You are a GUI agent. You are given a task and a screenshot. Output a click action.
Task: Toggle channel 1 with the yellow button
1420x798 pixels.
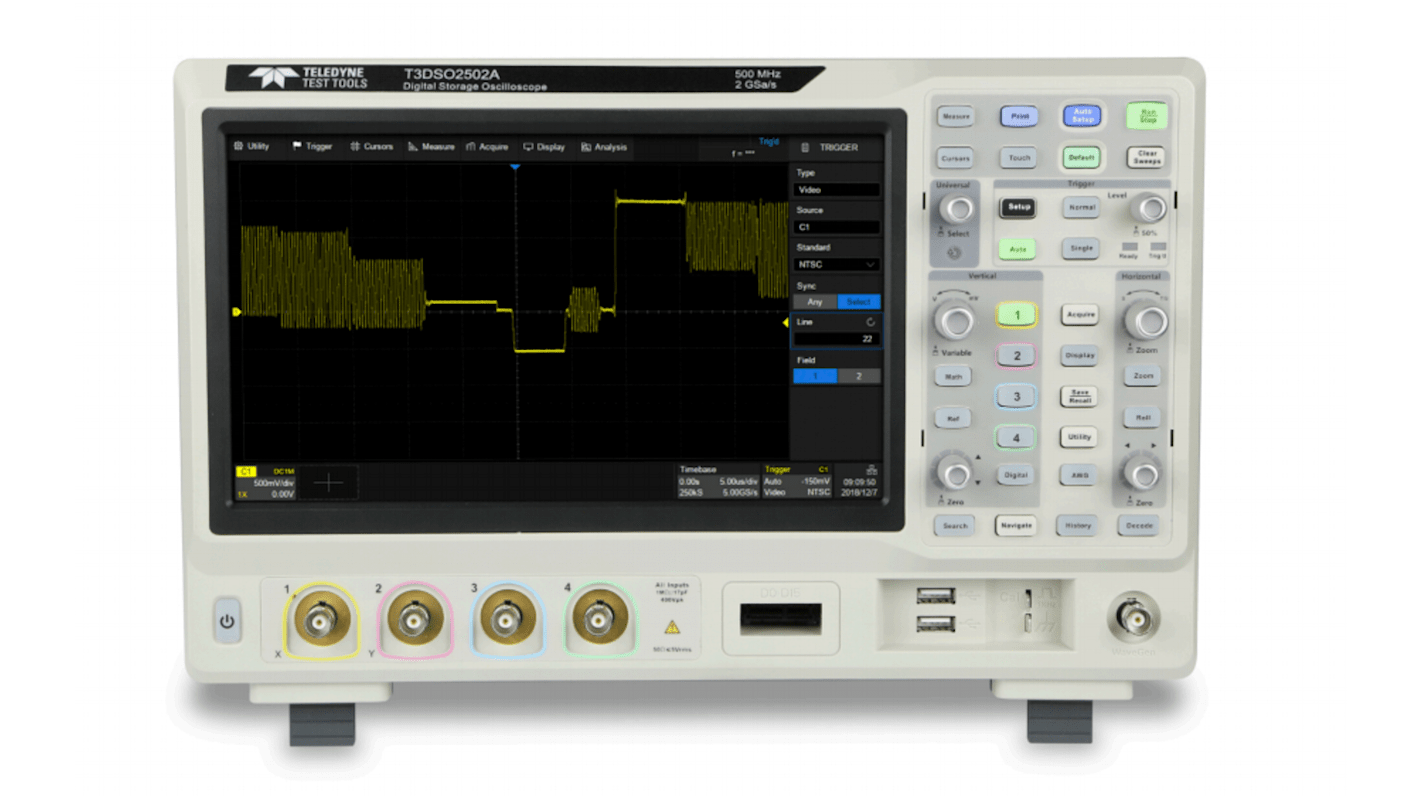tap(1016, 315)
